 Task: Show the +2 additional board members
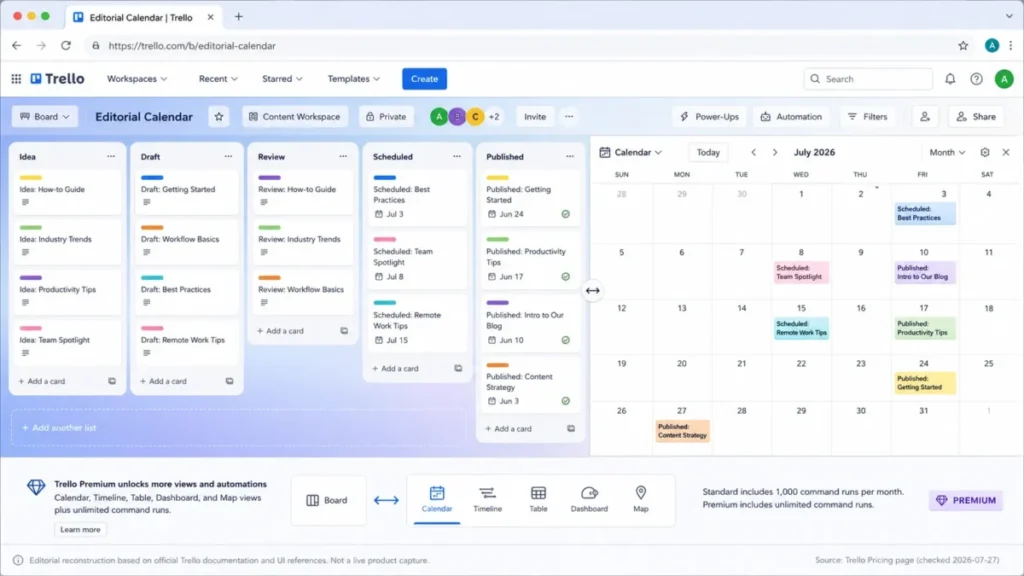pos(494,116)
